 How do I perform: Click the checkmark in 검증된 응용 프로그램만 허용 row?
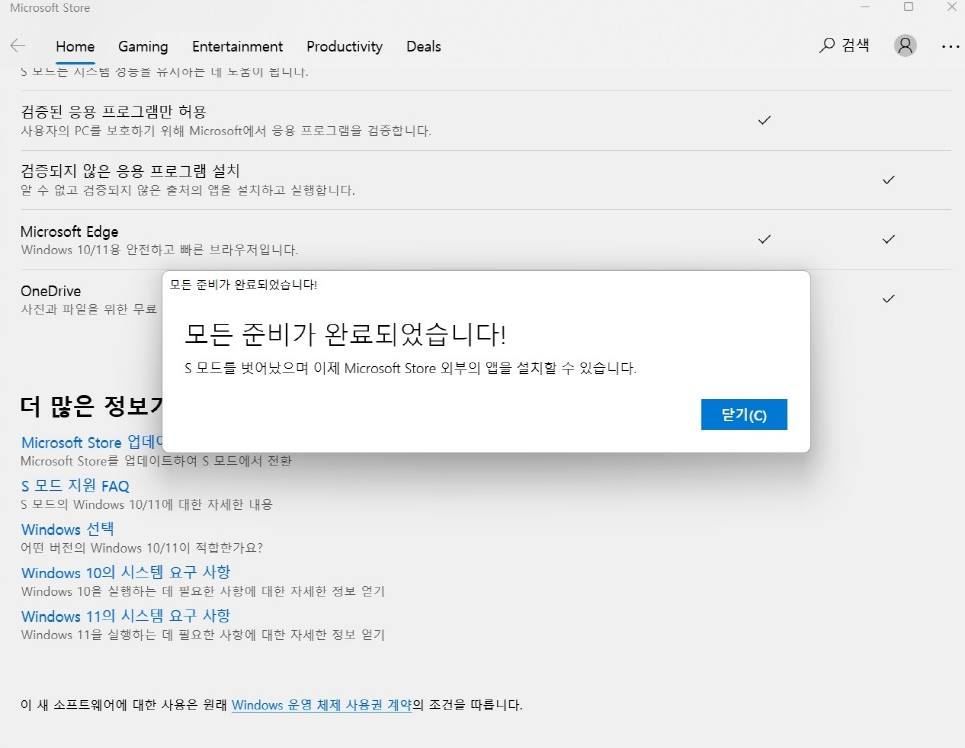coord(764,120)
